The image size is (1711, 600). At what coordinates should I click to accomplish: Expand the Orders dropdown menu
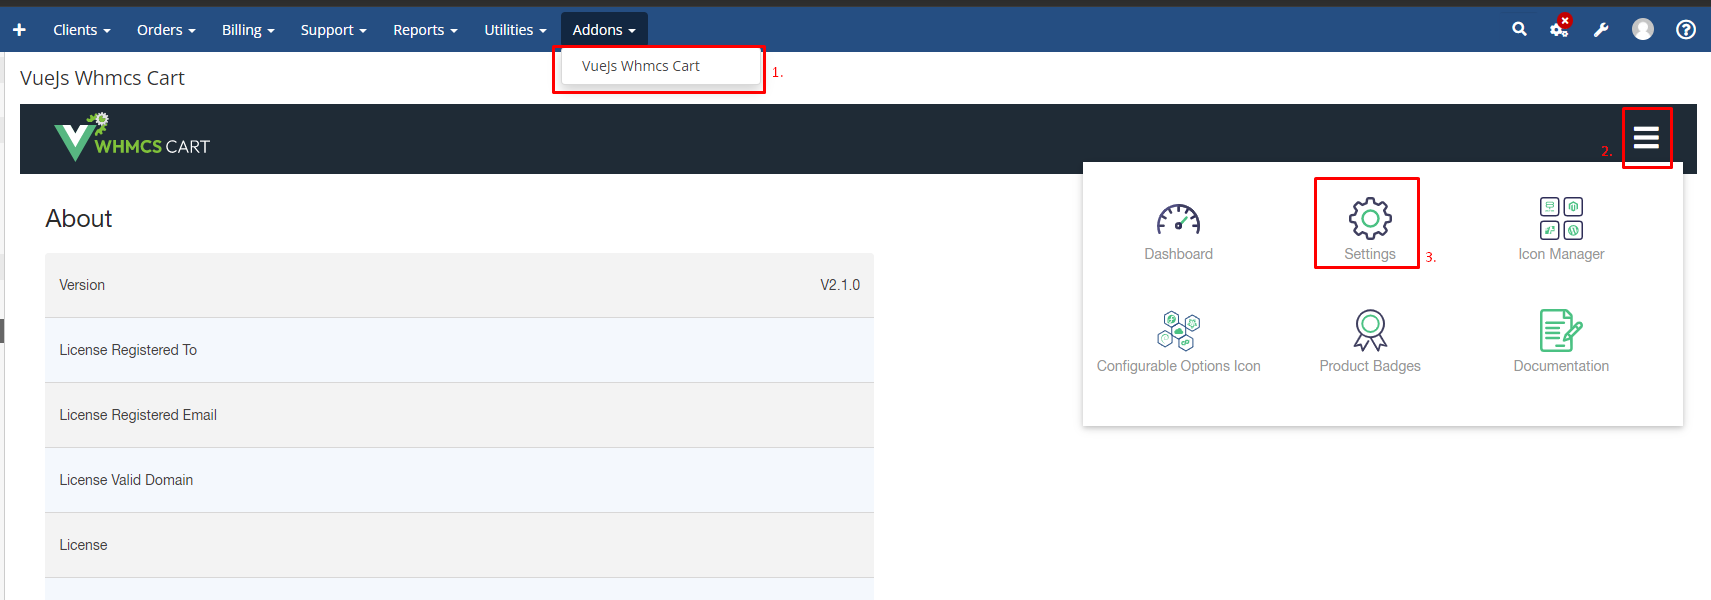pos(166,30)
